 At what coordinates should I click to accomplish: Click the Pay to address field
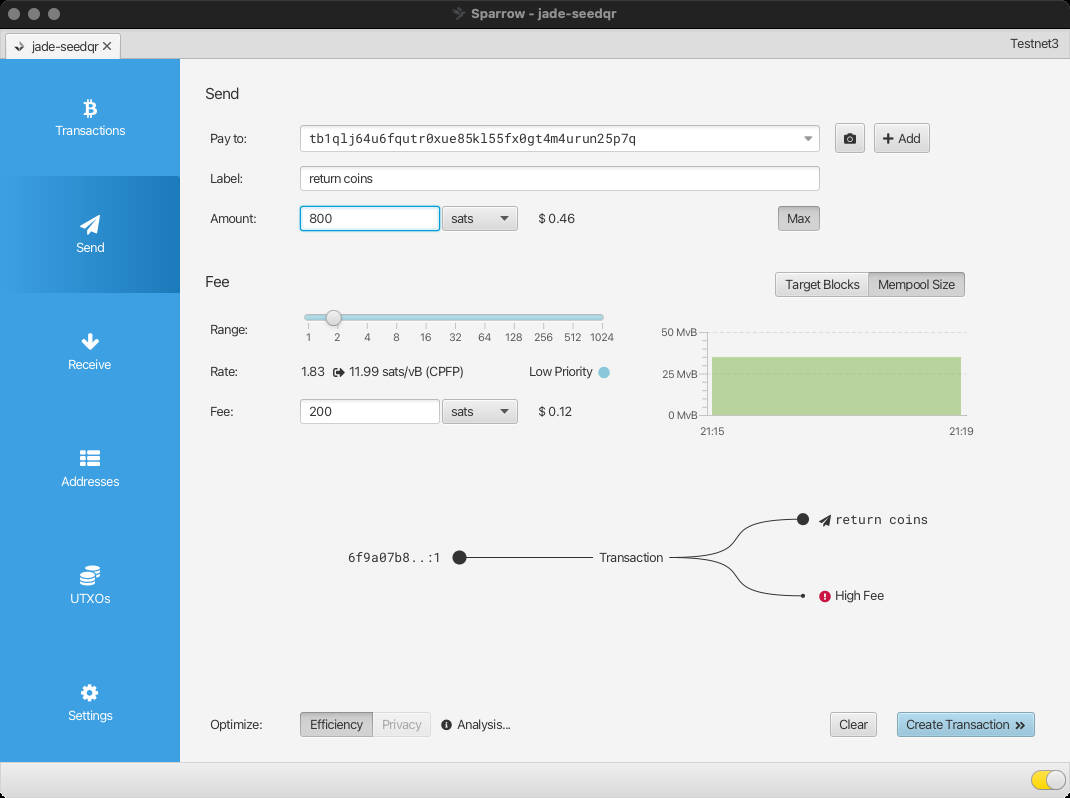[560, 139]
